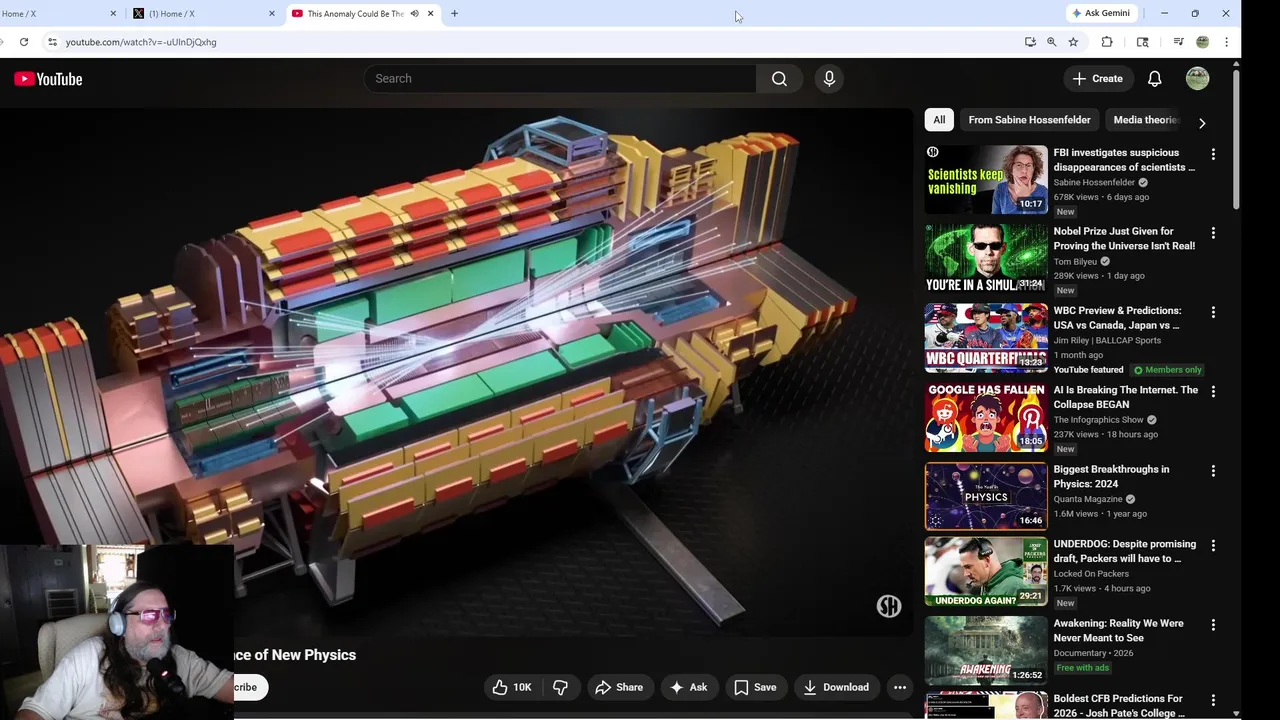Open options for FBI investigates video
This screenshot has height=720, width=1280.
pos(1213,154)
